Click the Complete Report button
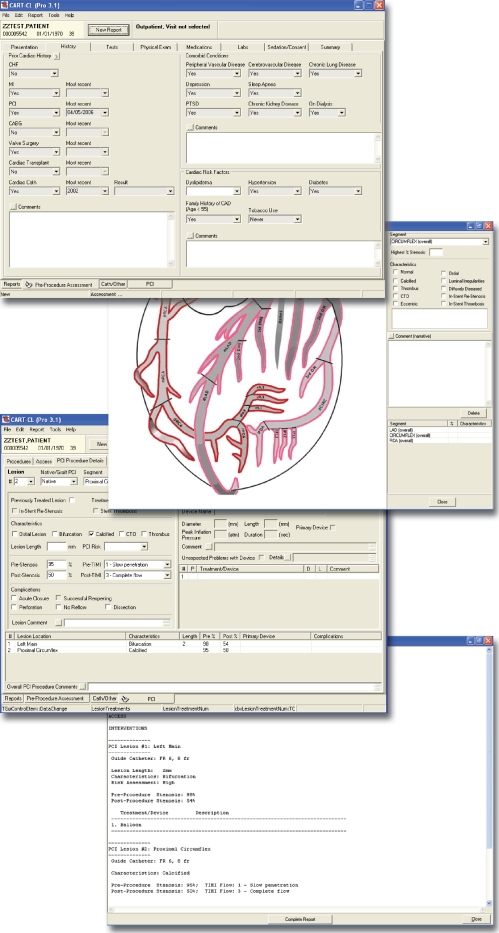Viewport: 499px width, 933px height. pos(300,919)
